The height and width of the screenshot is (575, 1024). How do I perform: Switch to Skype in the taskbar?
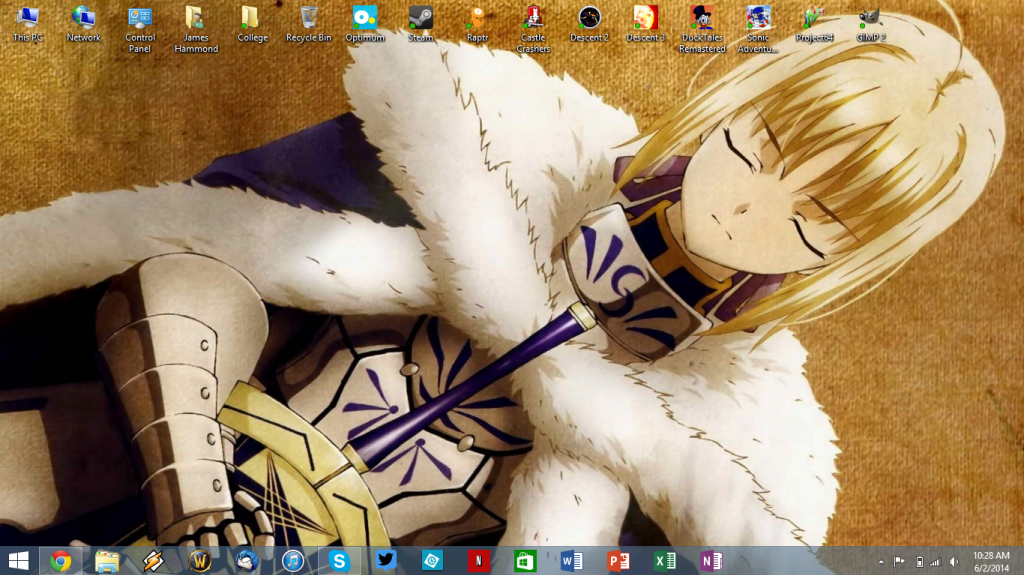[339, 561]
